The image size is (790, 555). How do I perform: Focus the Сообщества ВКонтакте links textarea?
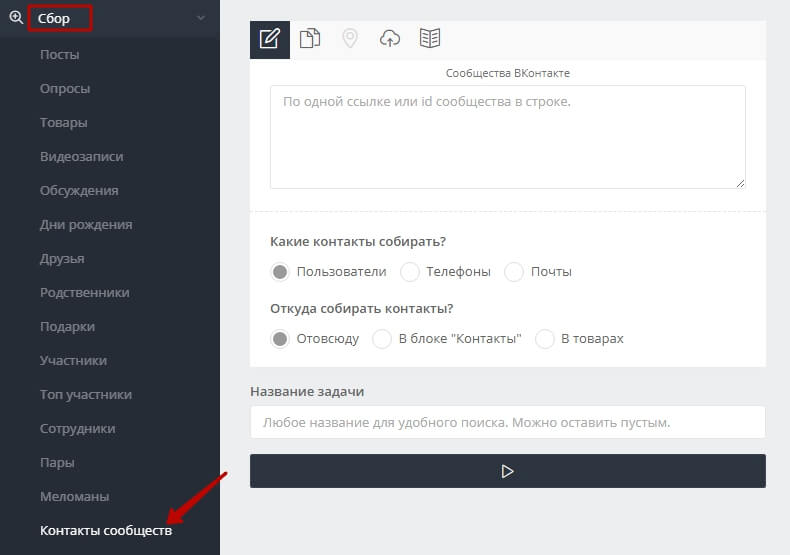pyautogui.click(x=508, y=137)
